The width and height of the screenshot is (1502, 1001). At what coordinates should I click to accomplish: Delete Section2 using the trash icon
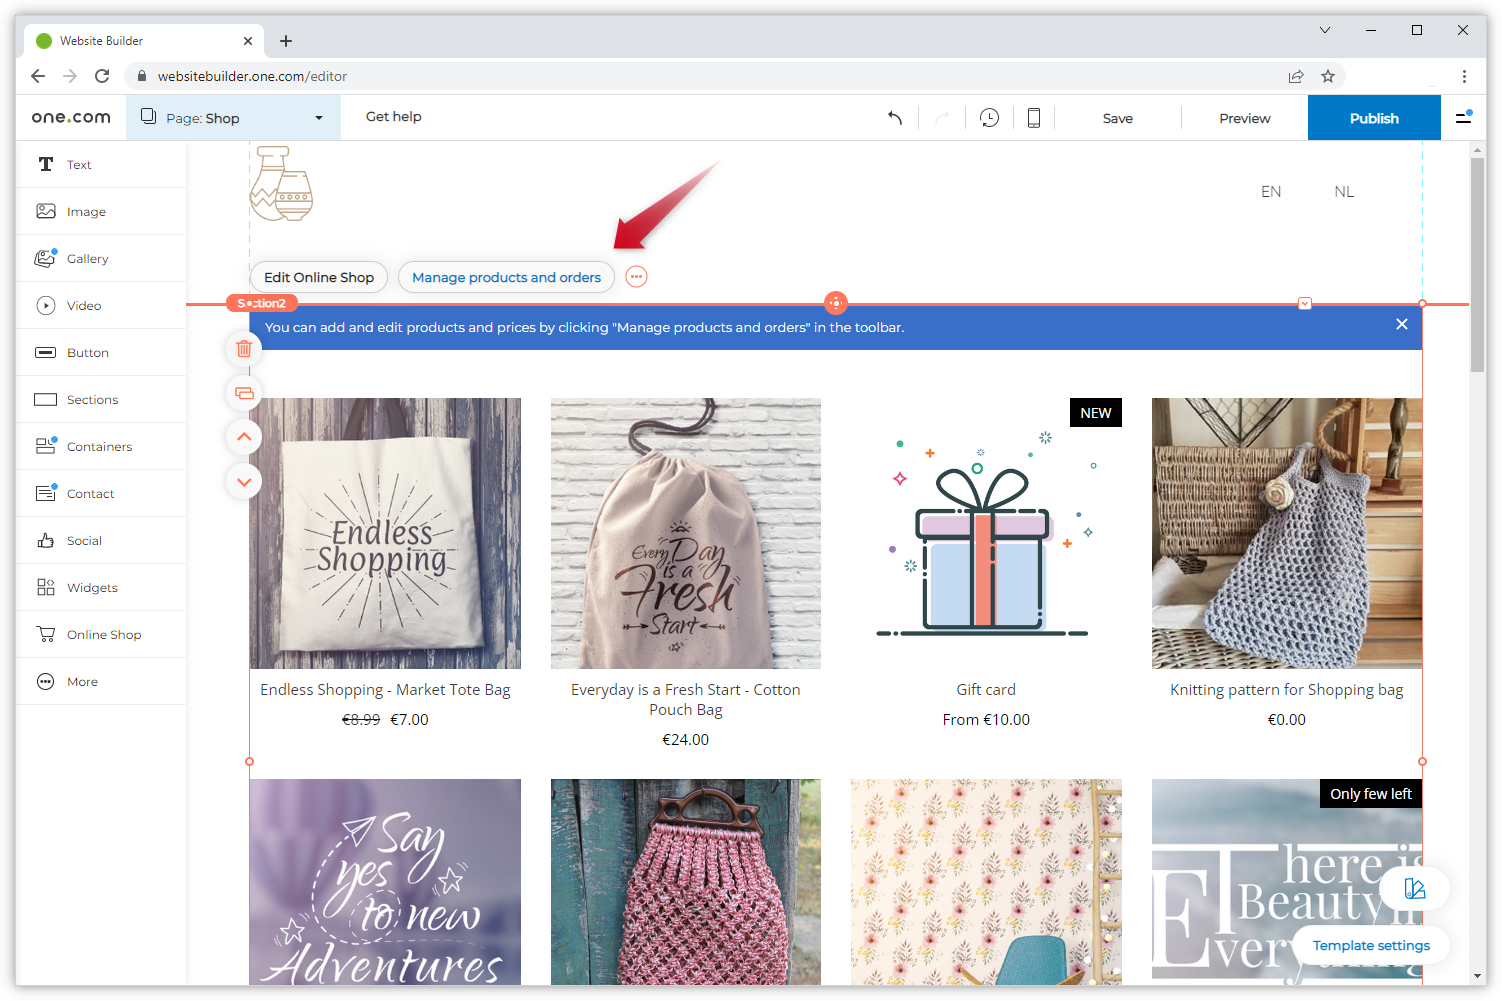(x=243, y=348)
